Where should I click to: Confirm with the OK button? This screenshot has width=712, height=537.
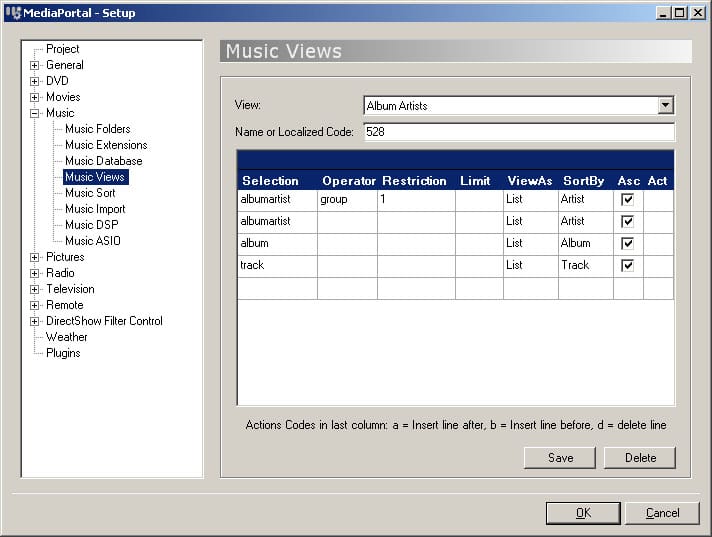tap(583, 513)
